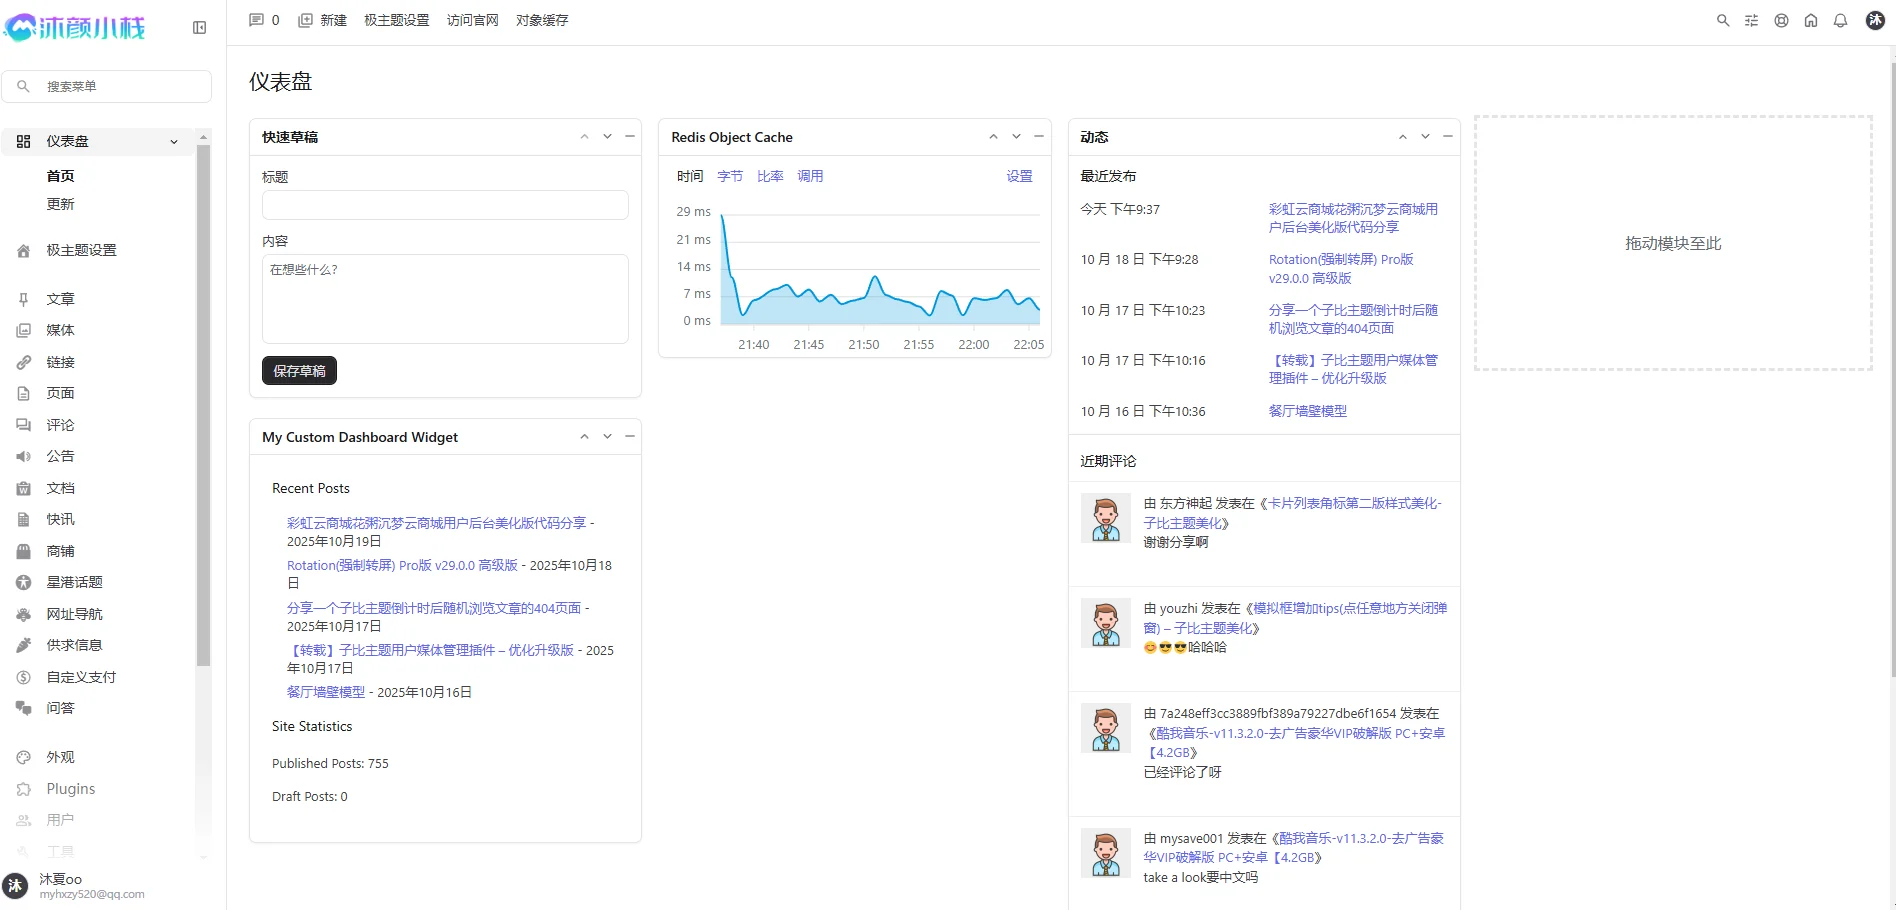Collapse the sidebar with the panel toggle icon
1896x910 pixels.
tap(199, 28)
